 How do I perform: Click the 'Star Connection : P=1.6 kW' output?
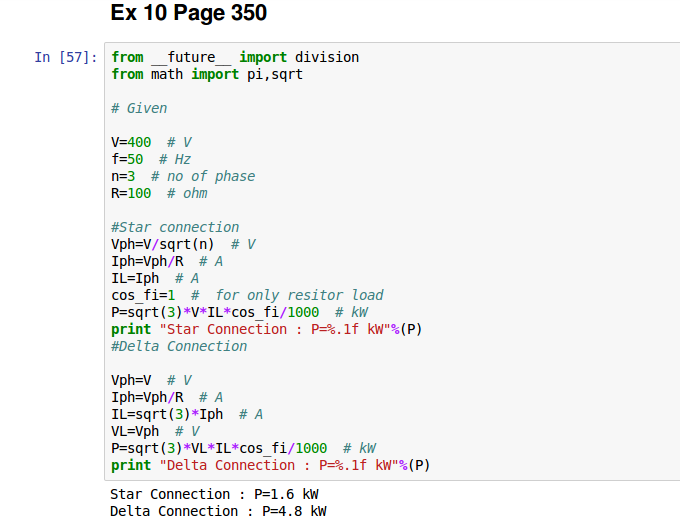[214, 494]
